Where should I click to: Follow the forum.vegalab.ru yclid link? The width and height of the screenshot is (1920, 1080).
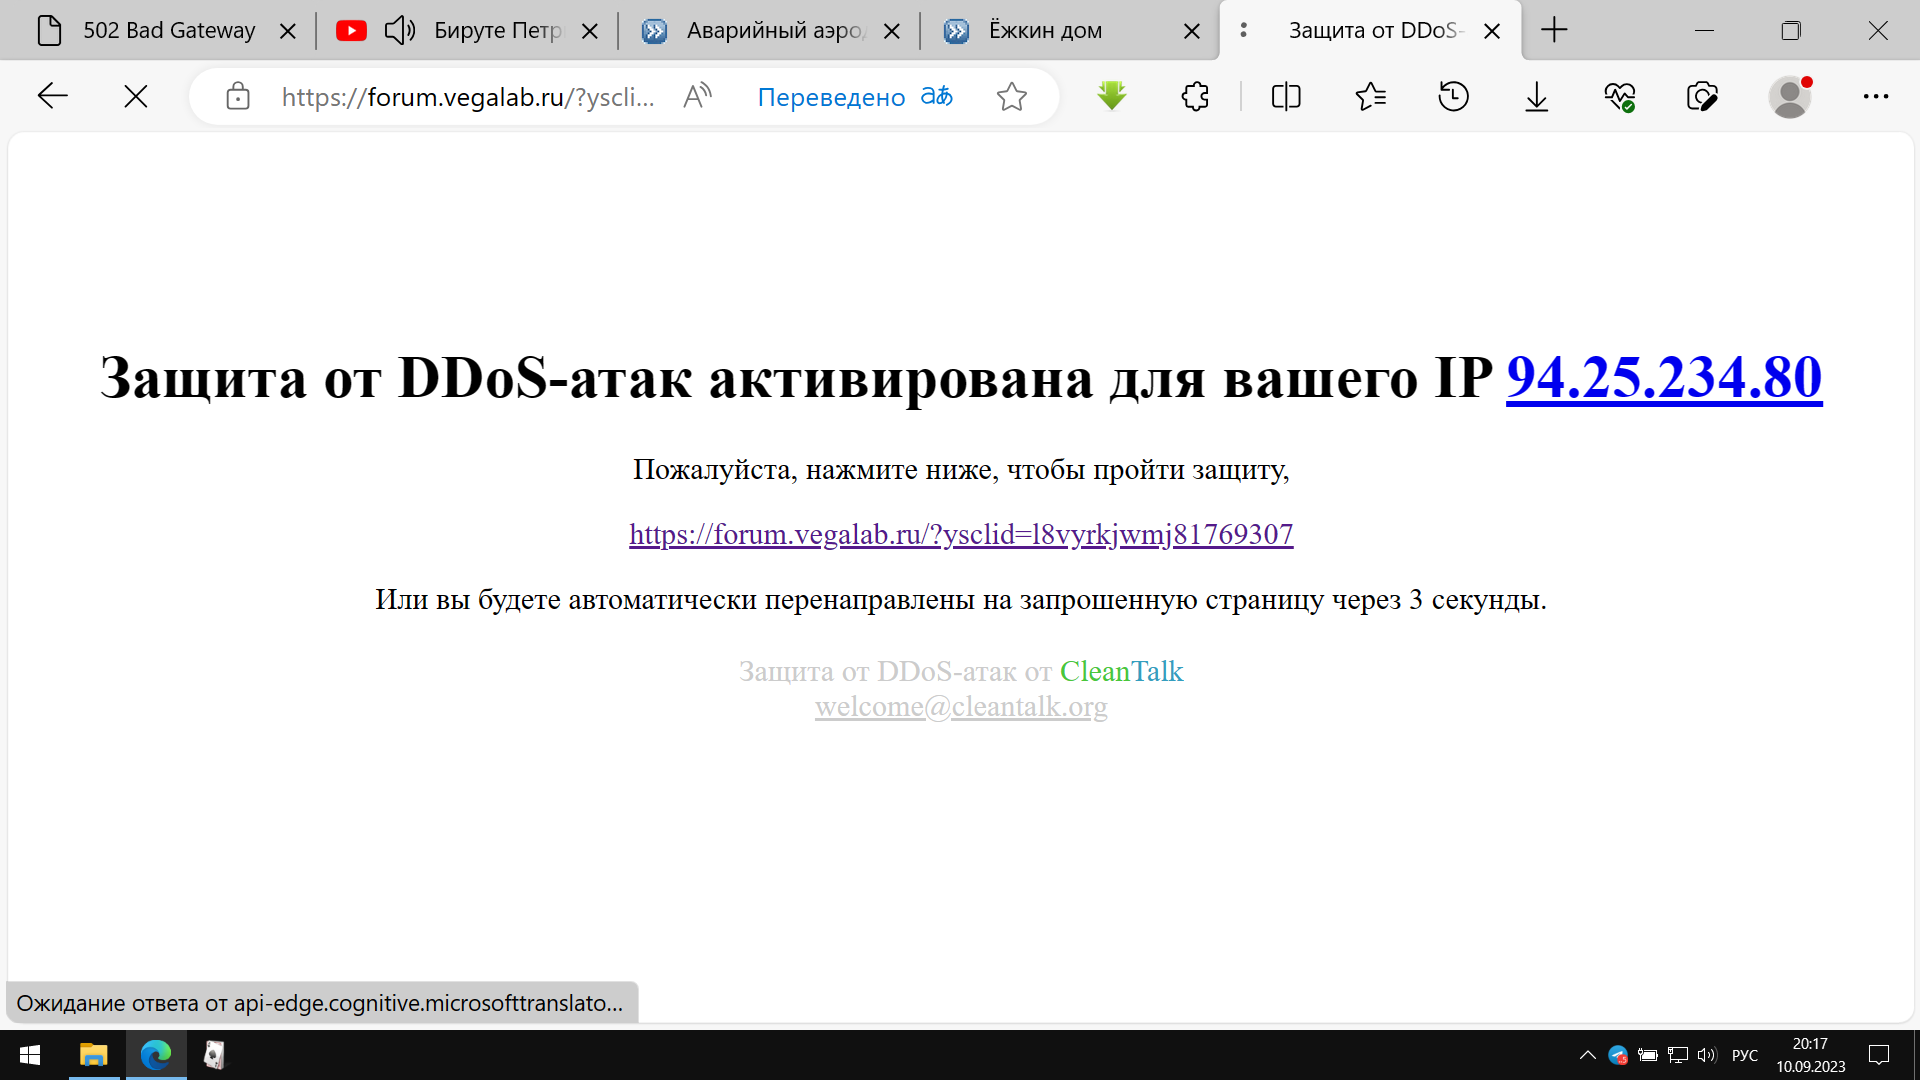click(961, 534)
